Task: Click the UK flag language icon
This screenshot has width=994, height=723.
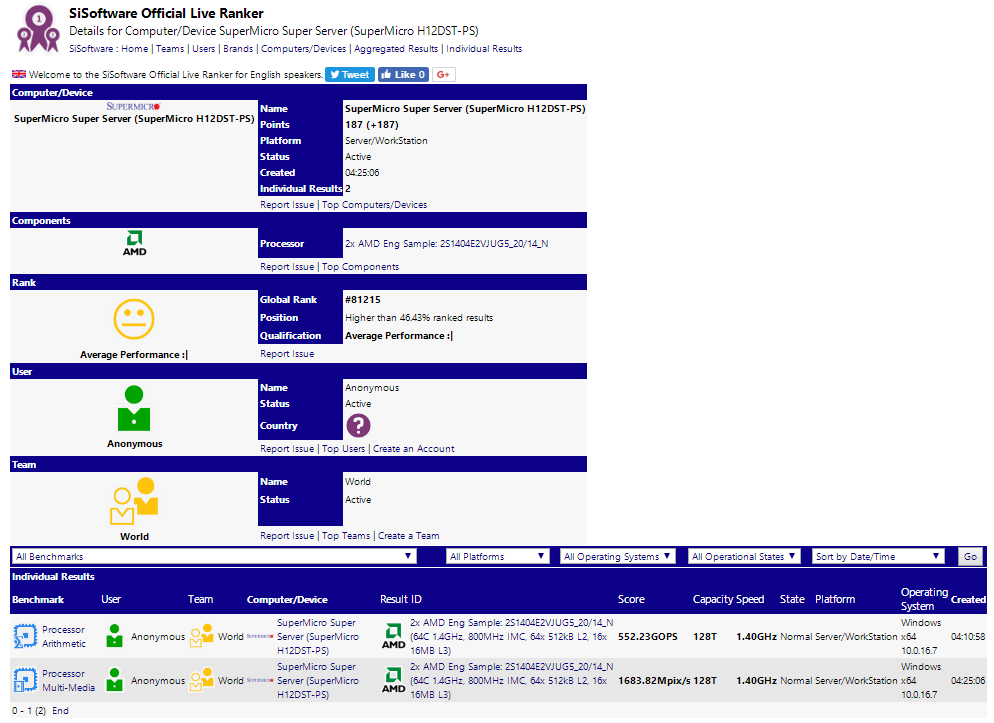Action: point(19,74)
